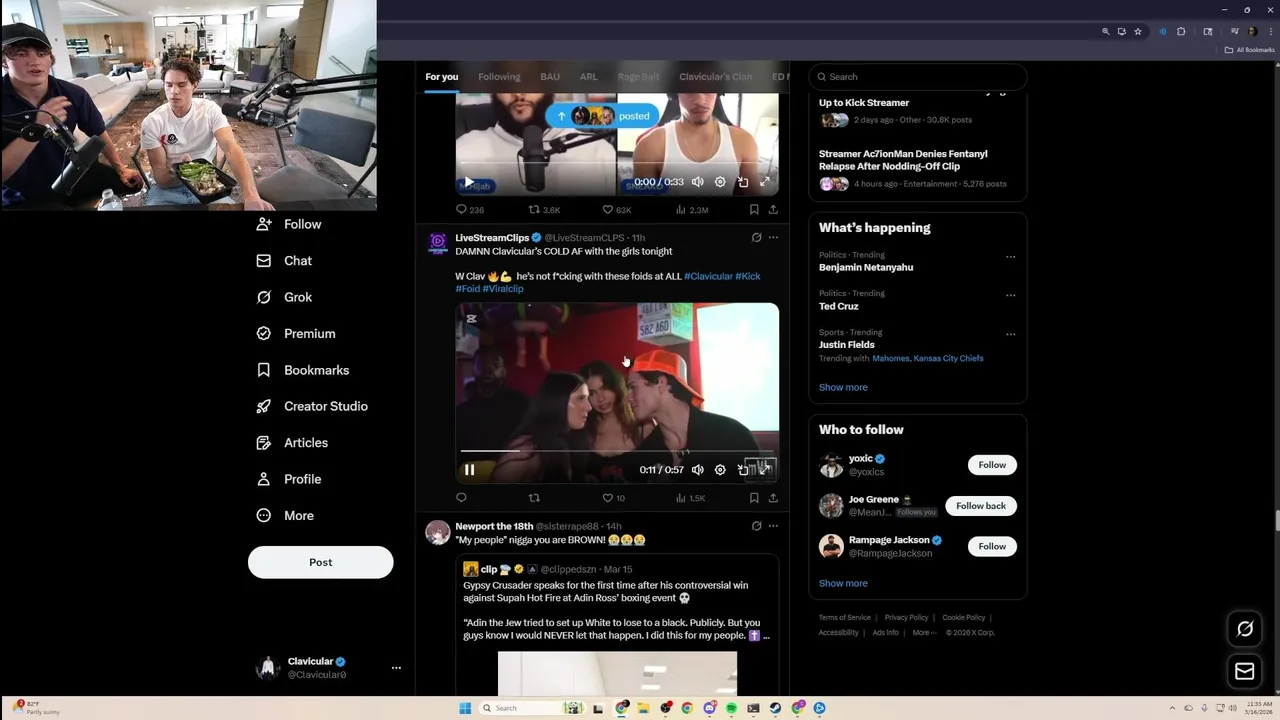
Task: Pause the LiveStreamClips video
Action: (x=469, y=470)
